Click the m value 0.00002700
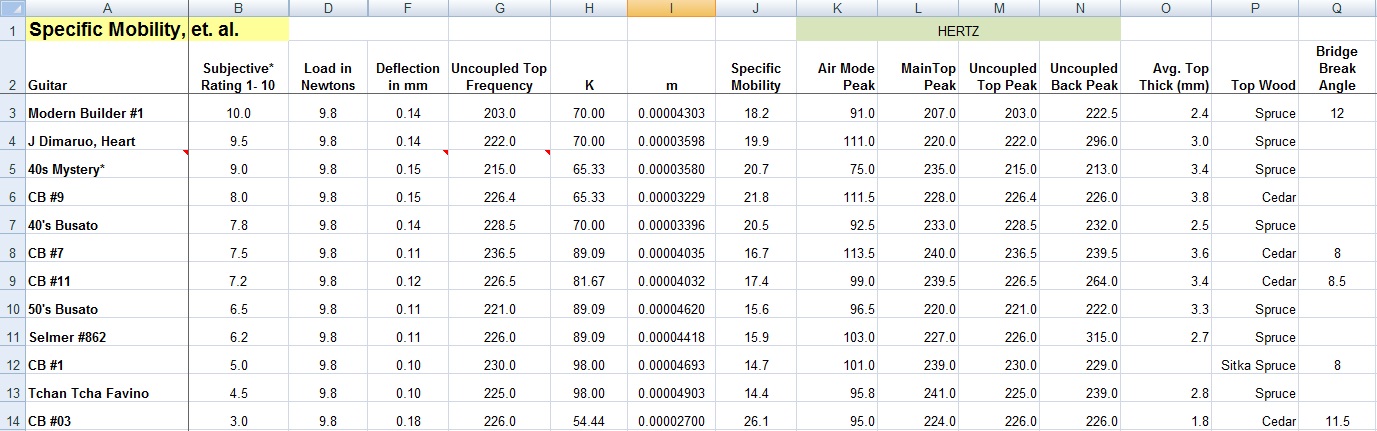Screen dimensions: 1377x431 coord(671,421)
